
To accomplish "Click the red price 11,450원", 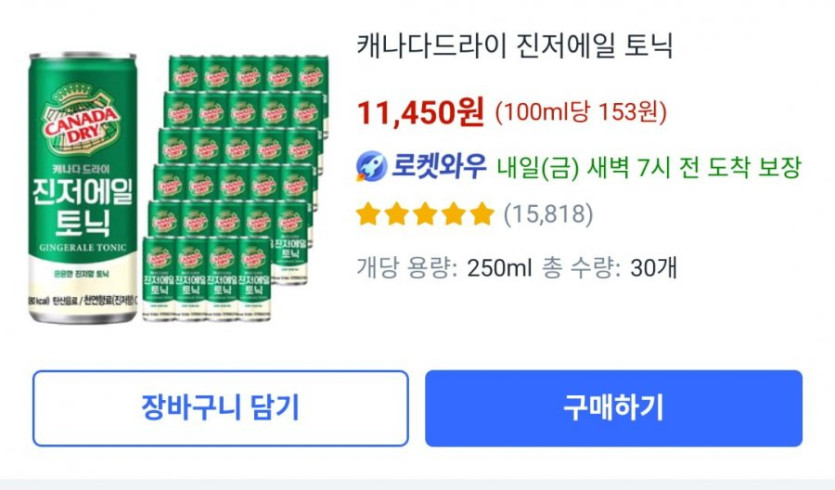I will pos(420,113).
